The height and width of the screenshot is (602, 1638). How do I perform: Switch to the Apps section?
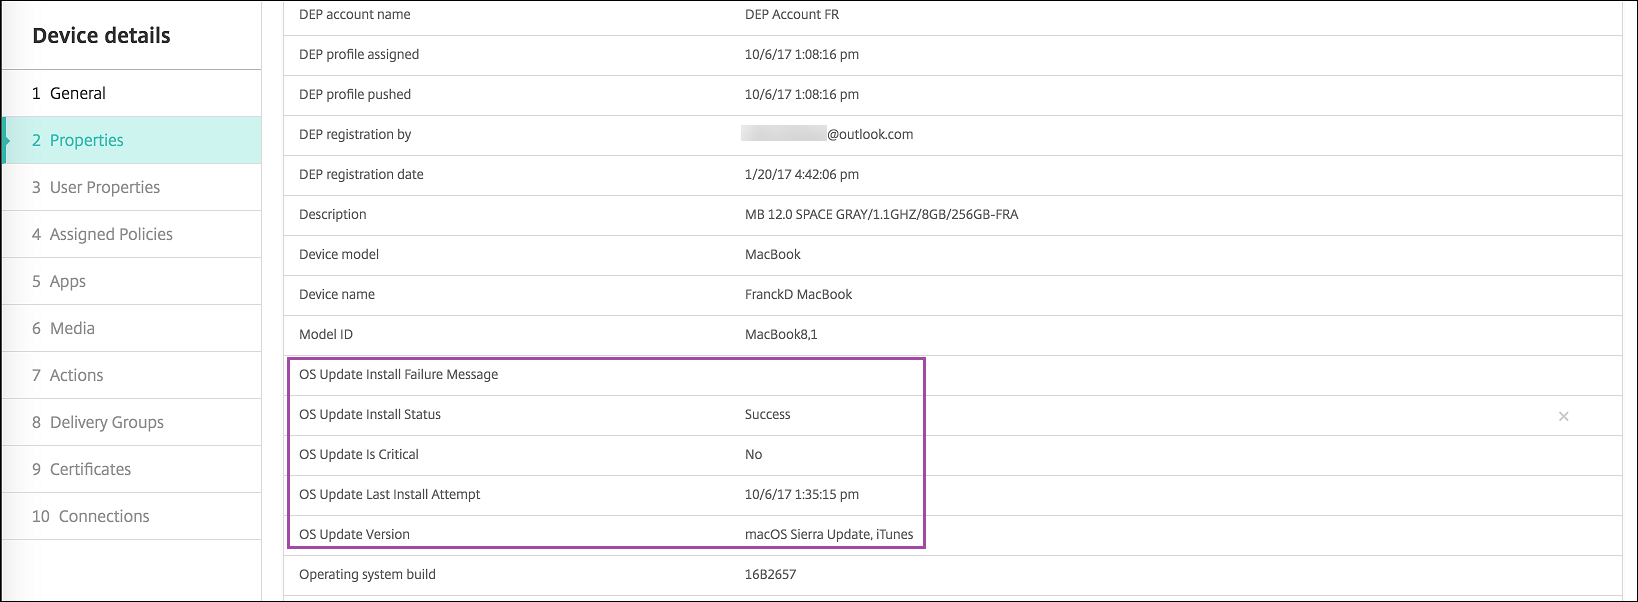pos(68,281)
